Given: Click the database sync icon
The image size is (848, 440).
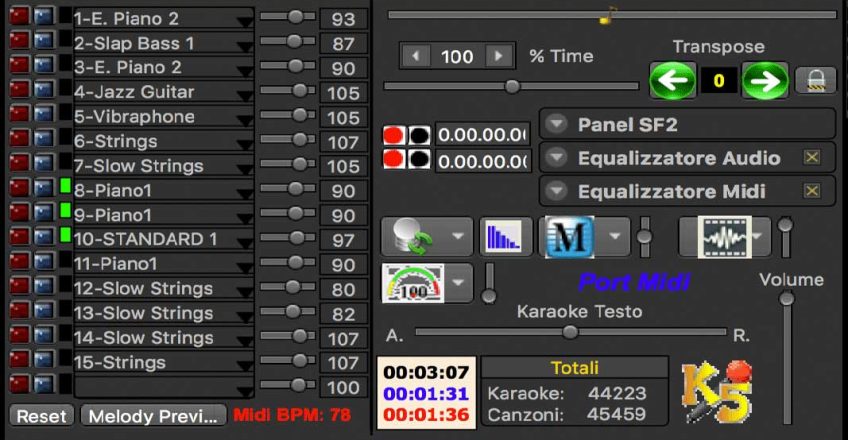Looking at the screenshot, I should tap(414, 237).
